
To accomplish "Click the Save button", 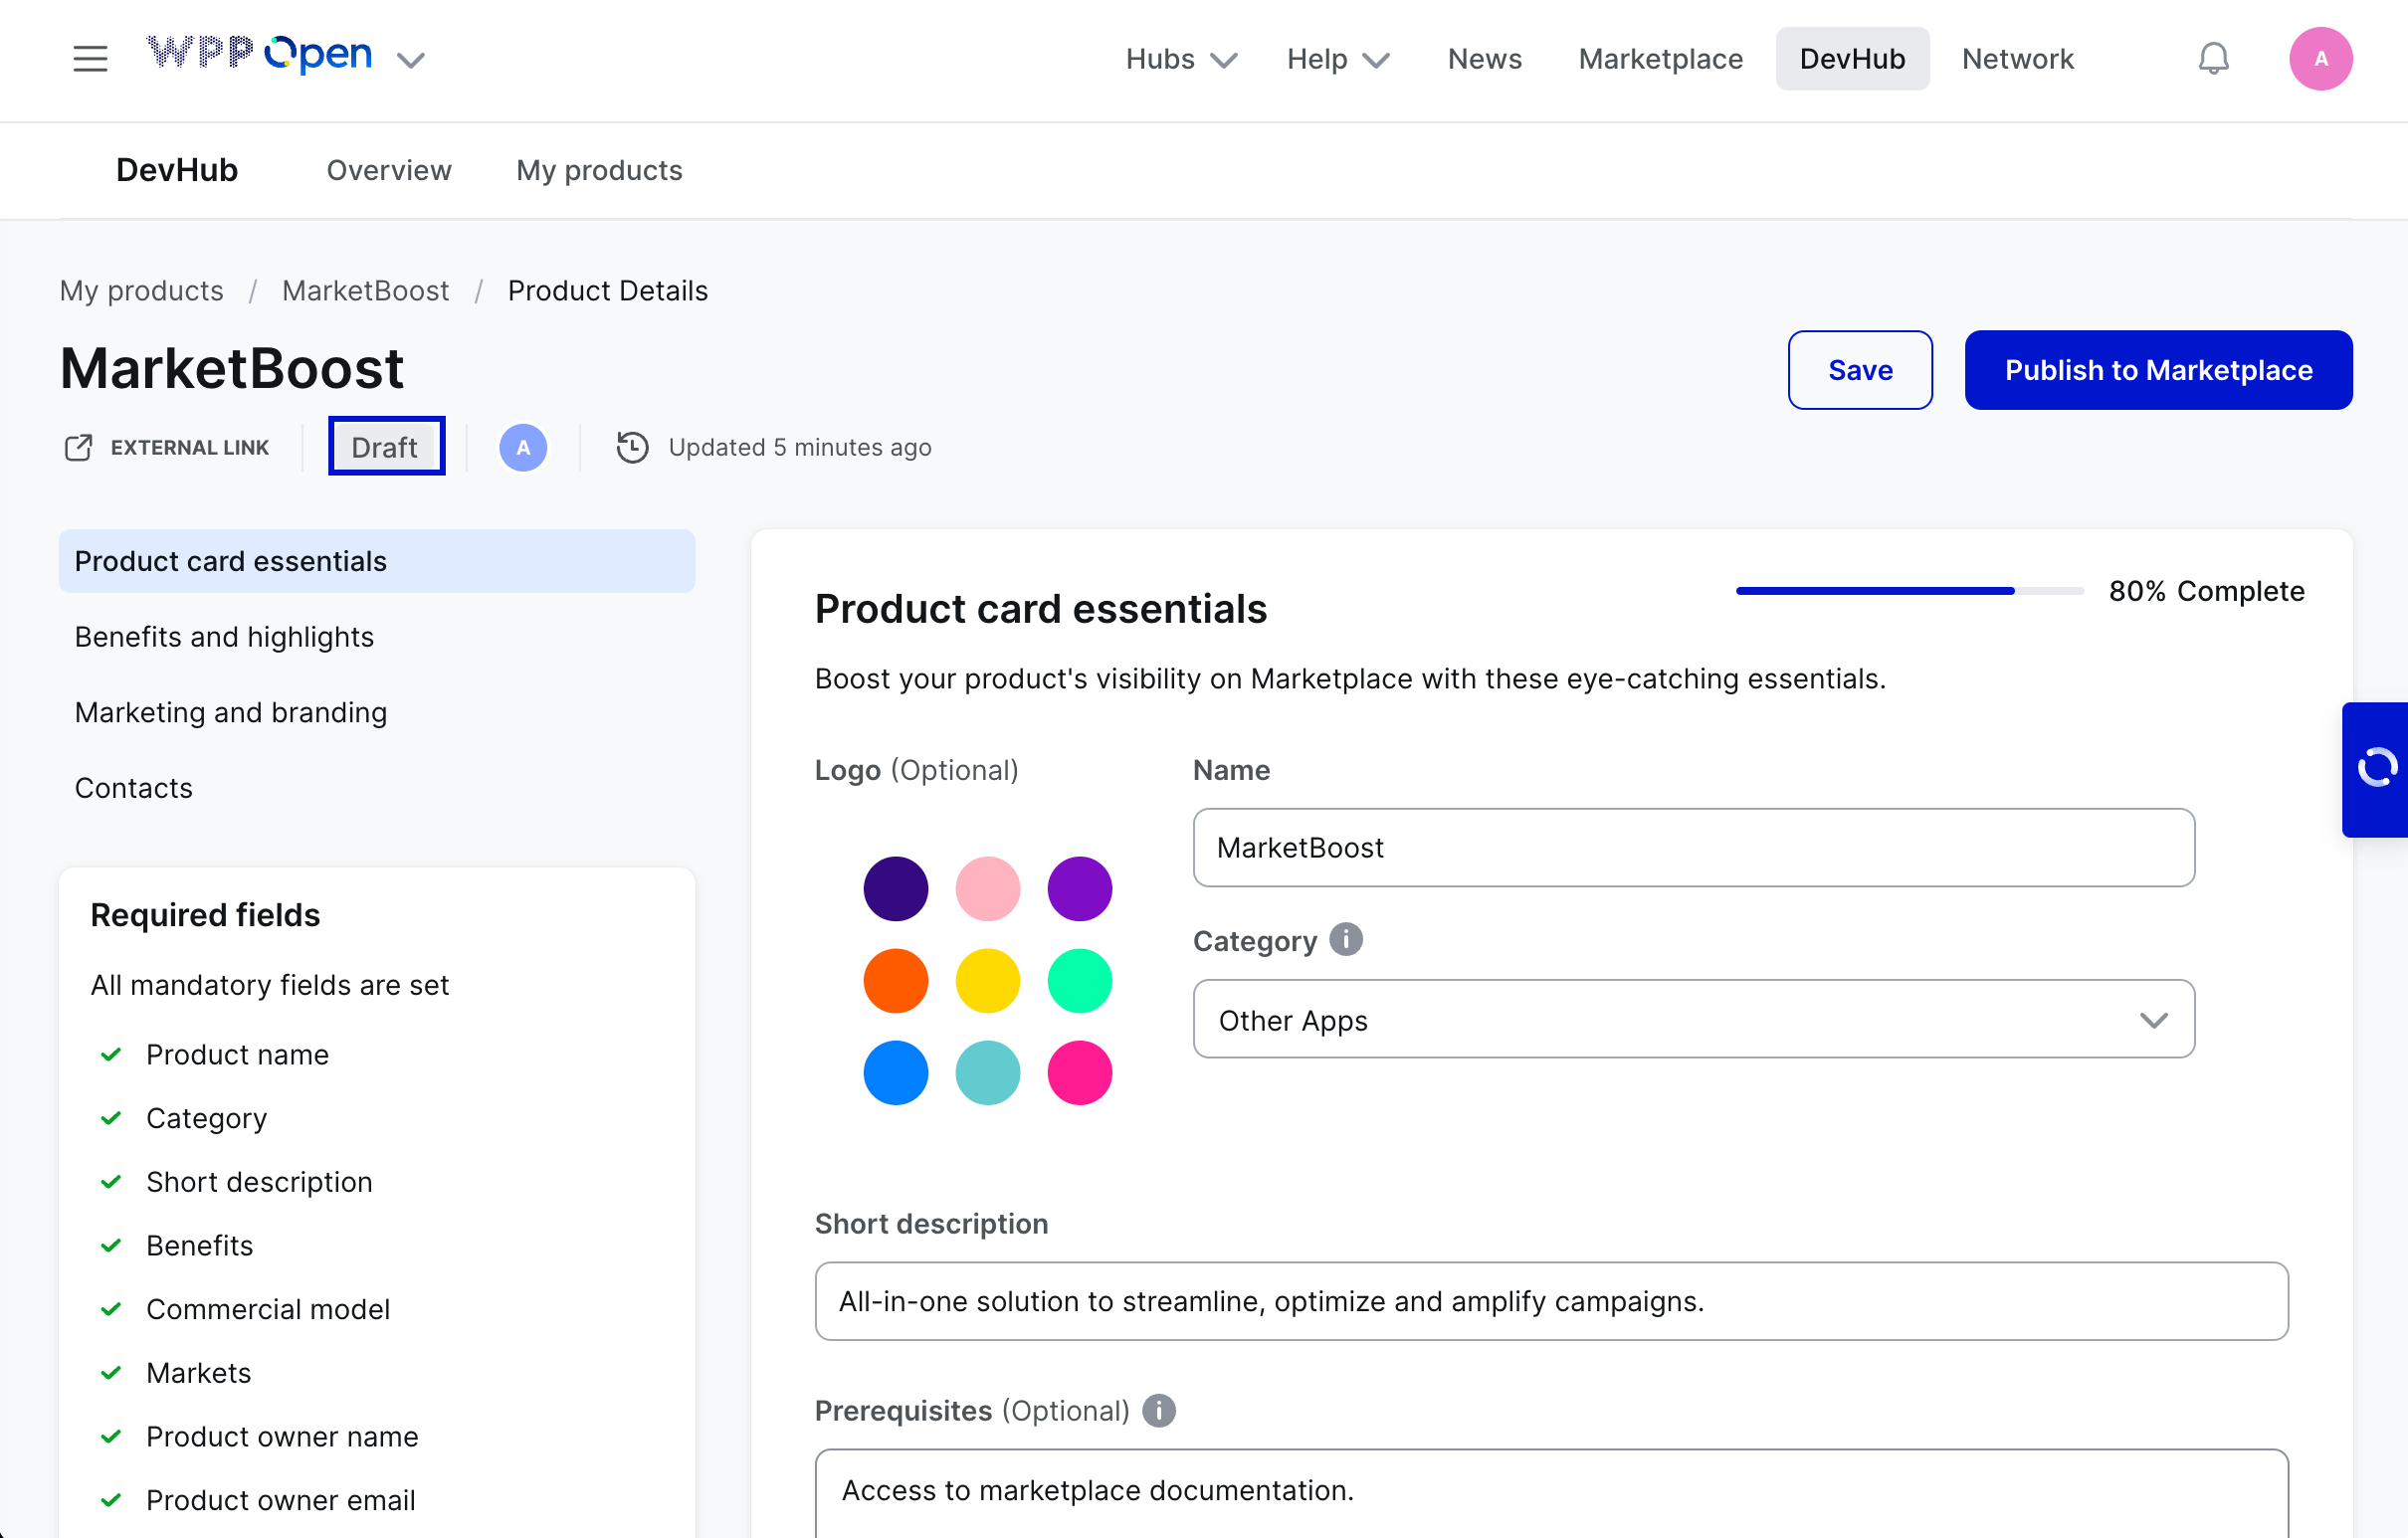I will point(1859,370).
